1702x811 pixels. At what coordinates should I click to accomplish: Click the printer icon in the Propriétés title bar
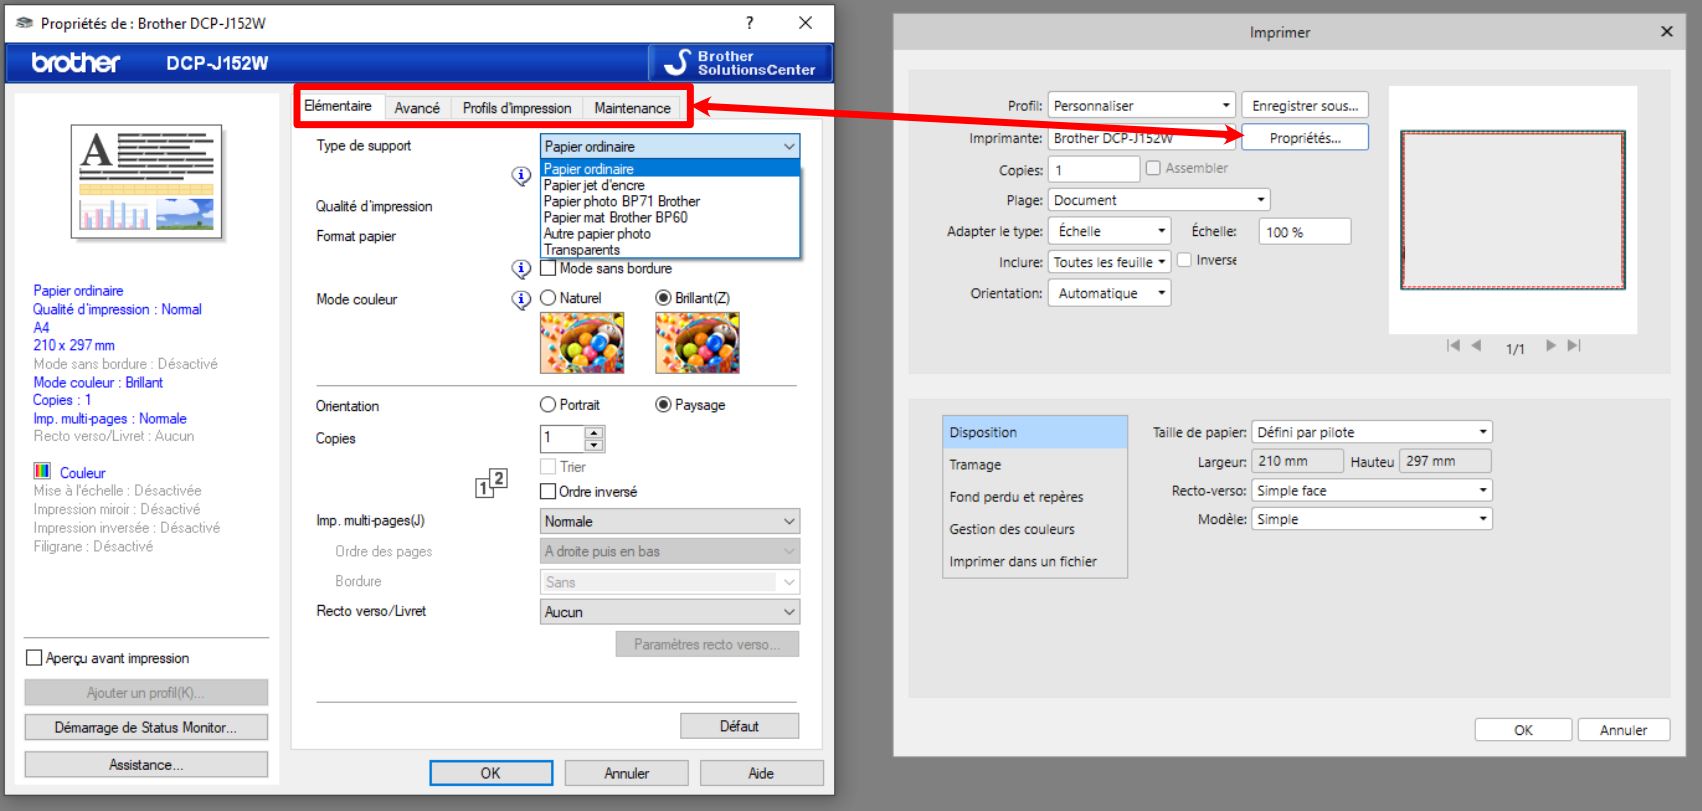click(x=24, y=22)
